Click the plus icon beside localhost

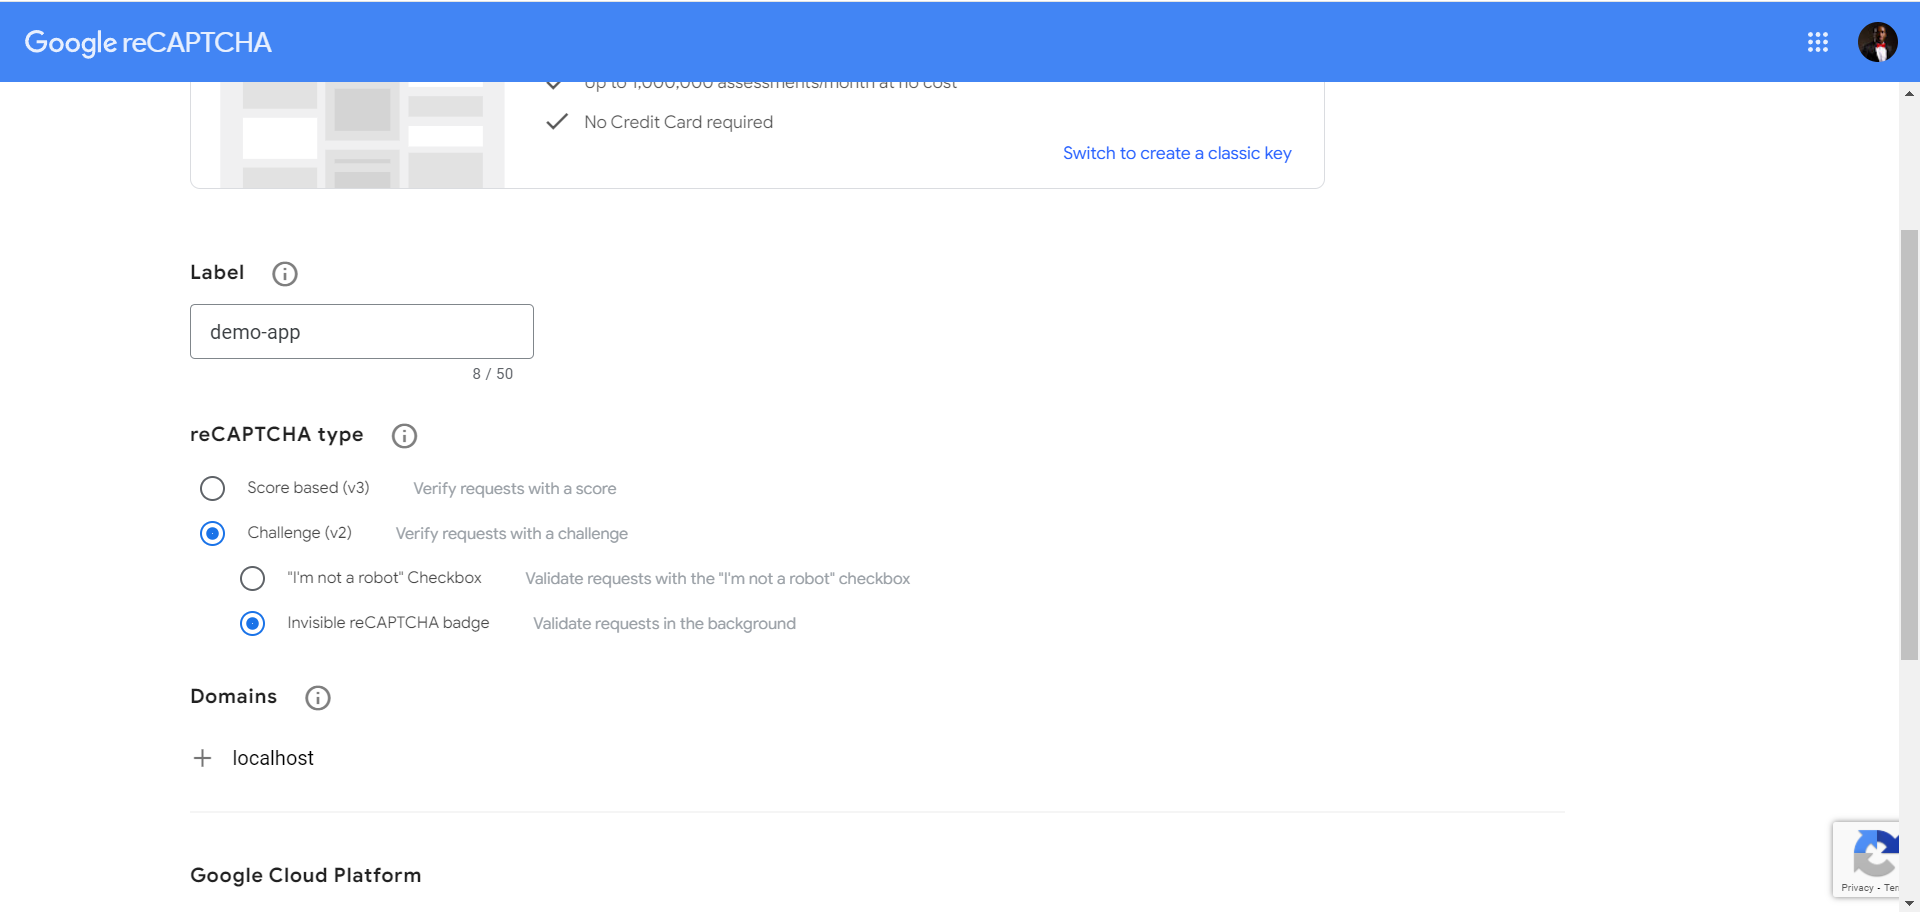(202, 758)
